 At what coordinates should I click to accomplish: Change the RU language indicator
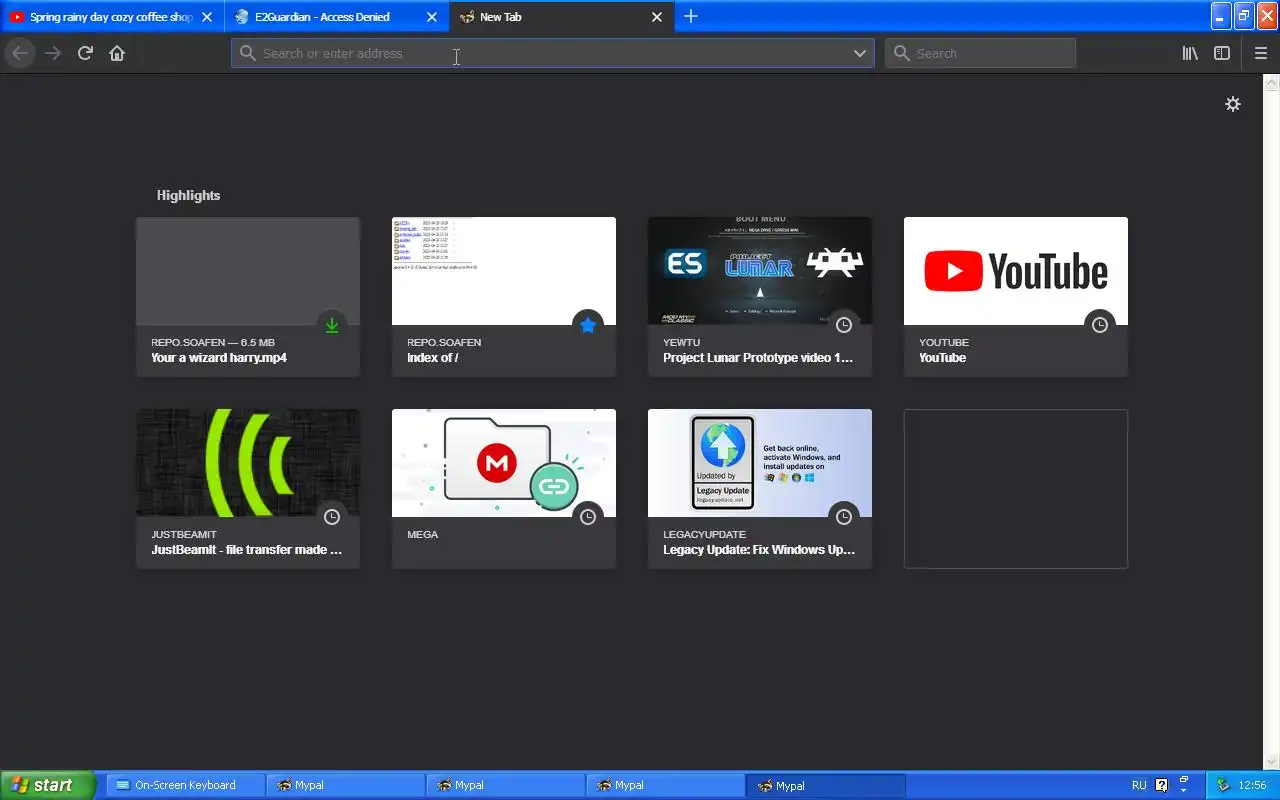click(x=1139, y=785)
